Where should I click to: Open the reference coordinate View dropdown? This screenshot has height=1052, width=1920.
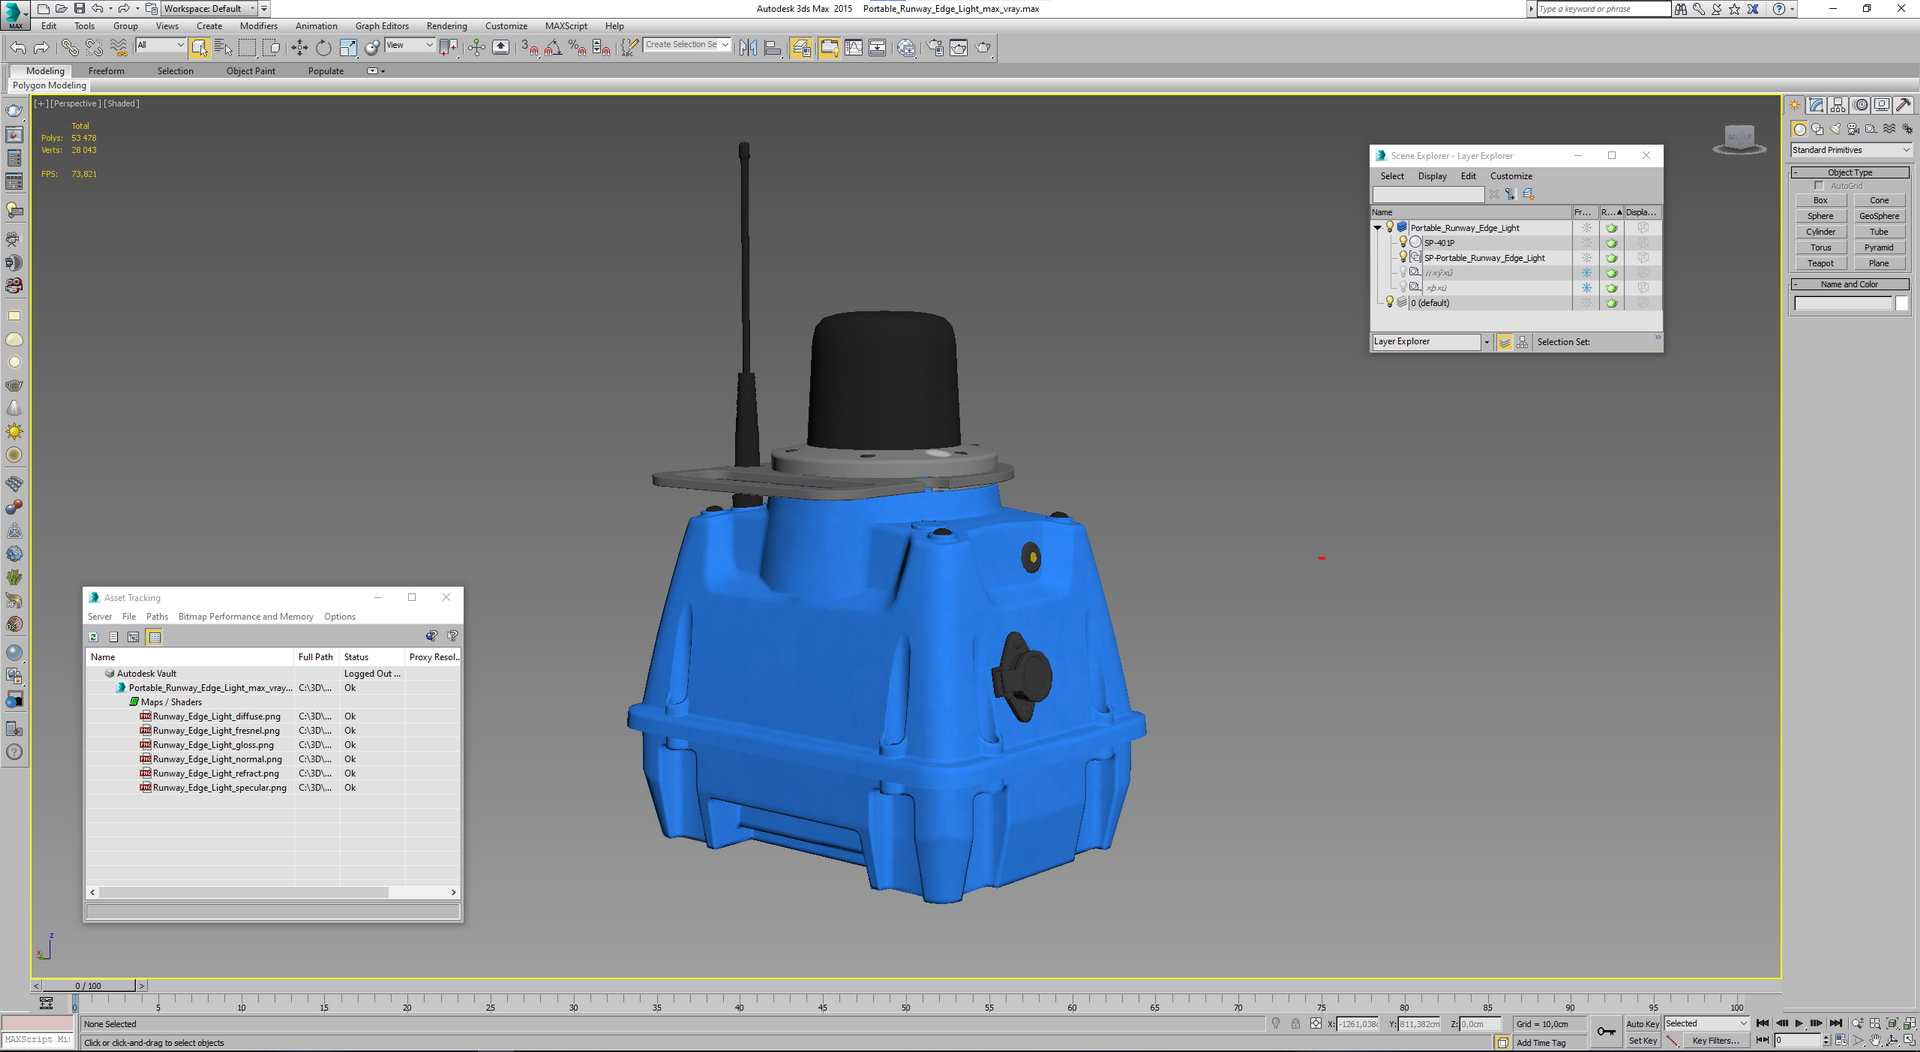[x=409, y=45]
